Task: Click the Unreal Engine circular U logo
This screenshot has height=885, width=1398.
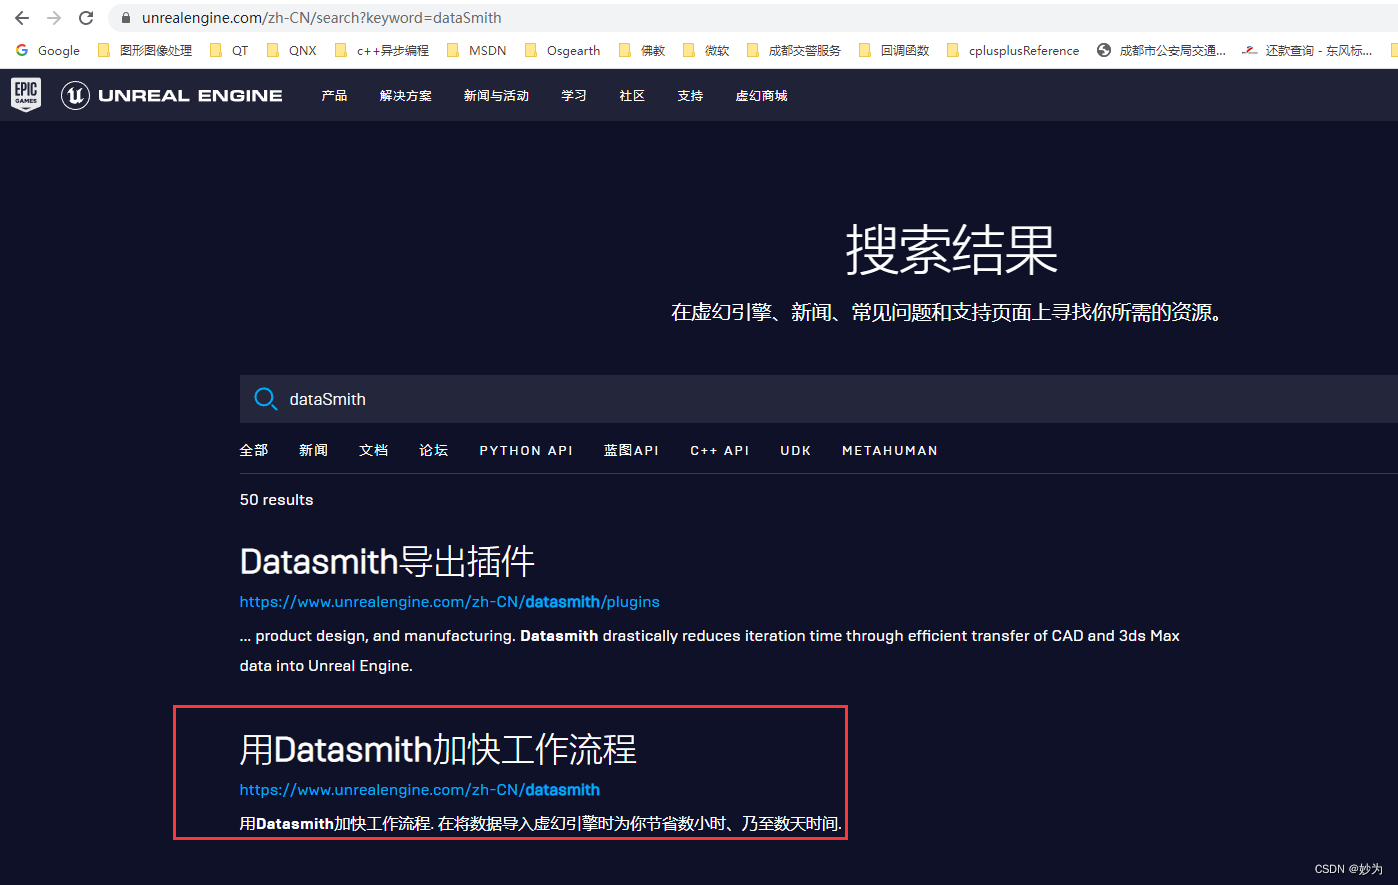Action: pyautogui.click(x=76, y=95)
